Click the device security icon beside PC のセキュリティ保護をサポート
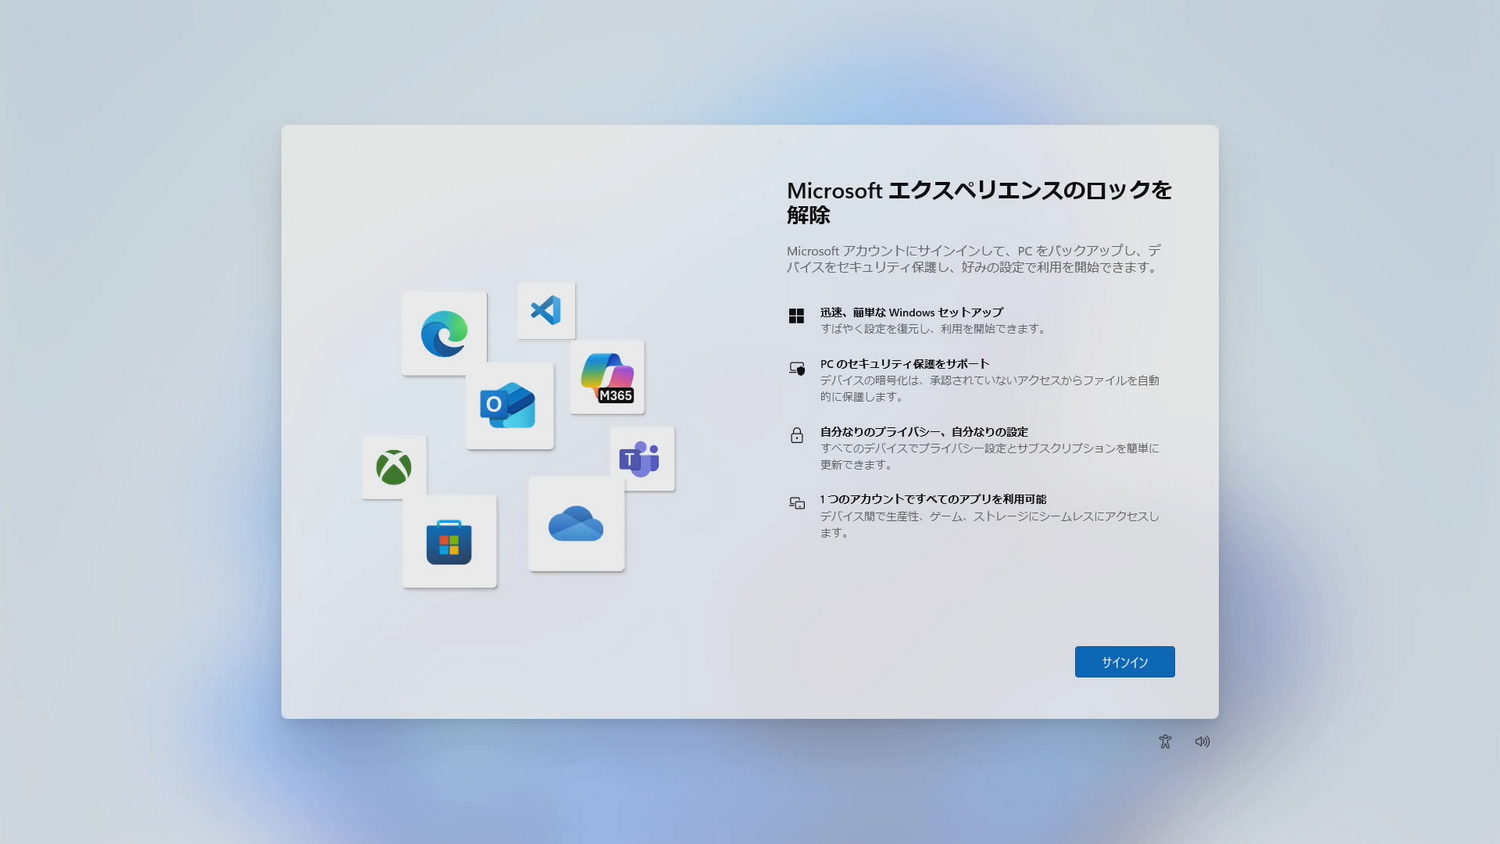This screenshot has height=844, width=1500. click(797, 367)
